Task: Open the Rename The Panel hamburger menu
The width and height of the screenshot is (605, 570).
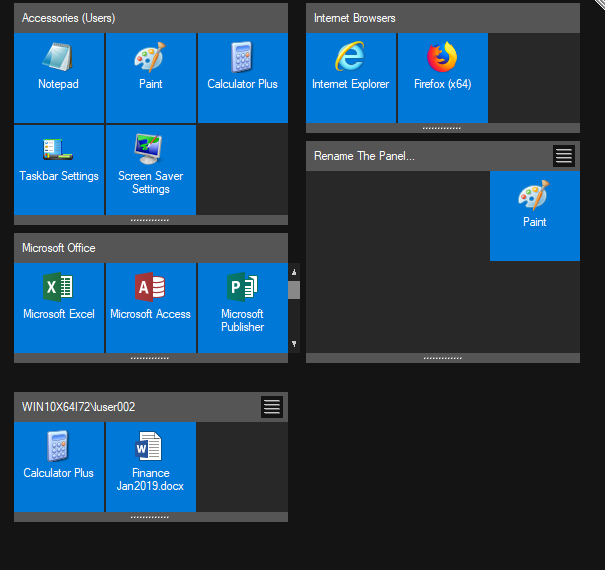Action: (x=564, y=156)
